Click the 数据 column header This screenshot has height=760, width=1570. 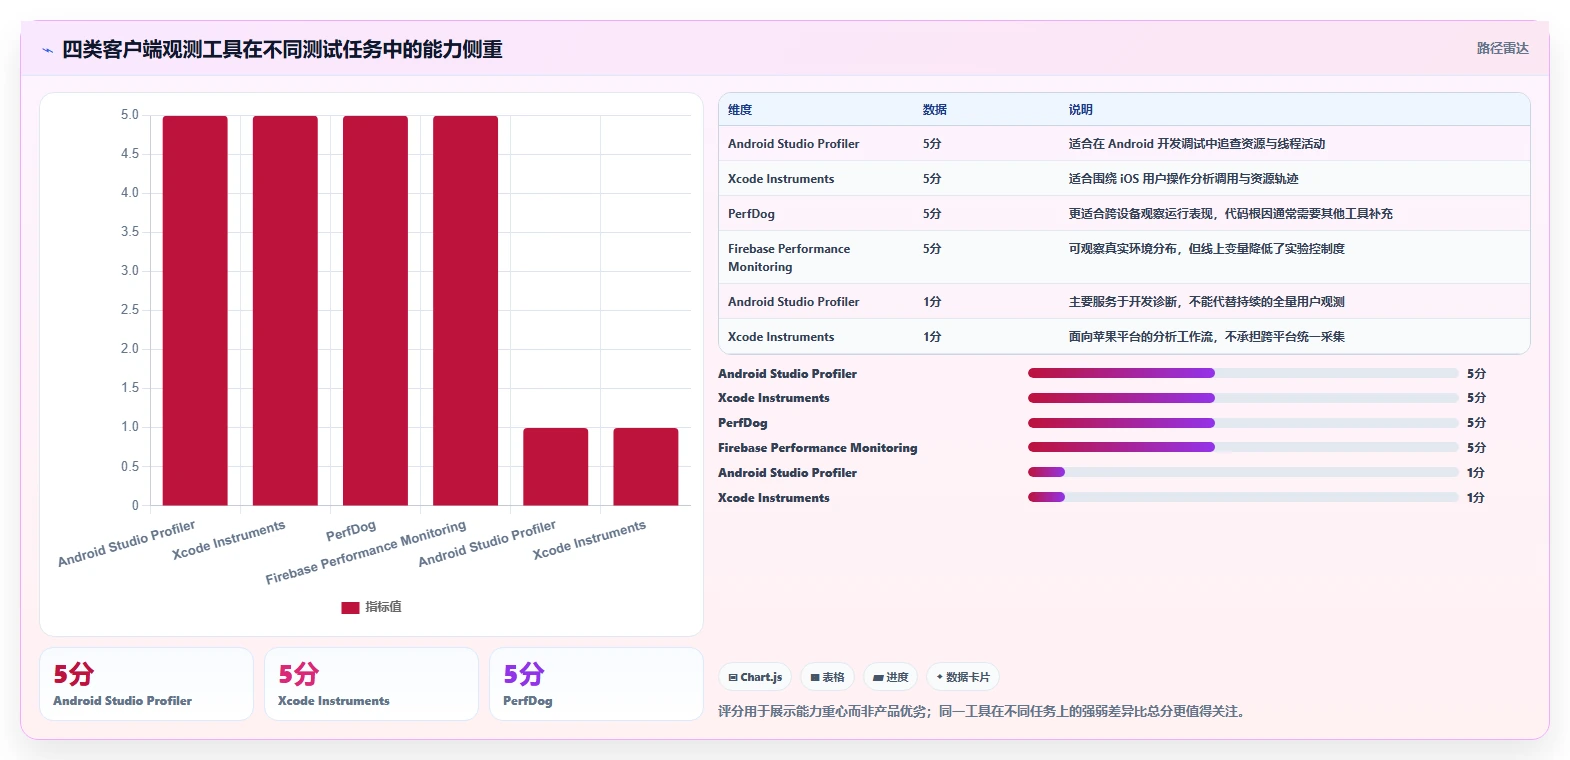(935, 110)
